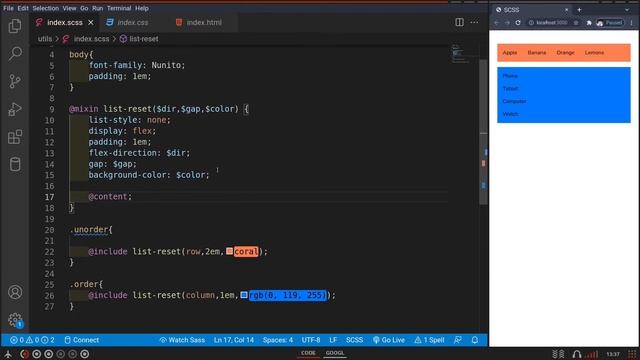Open the Terminal menu
Viewport: 640px width, 360px height.
tap(119, 8)
